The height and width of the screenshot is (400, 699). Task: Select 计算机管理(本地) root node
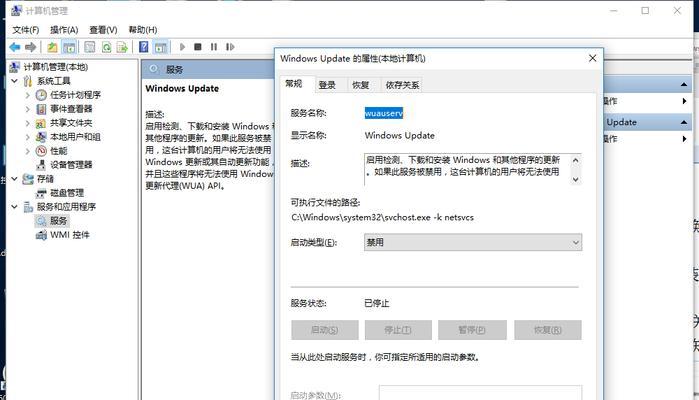(56, 67)
